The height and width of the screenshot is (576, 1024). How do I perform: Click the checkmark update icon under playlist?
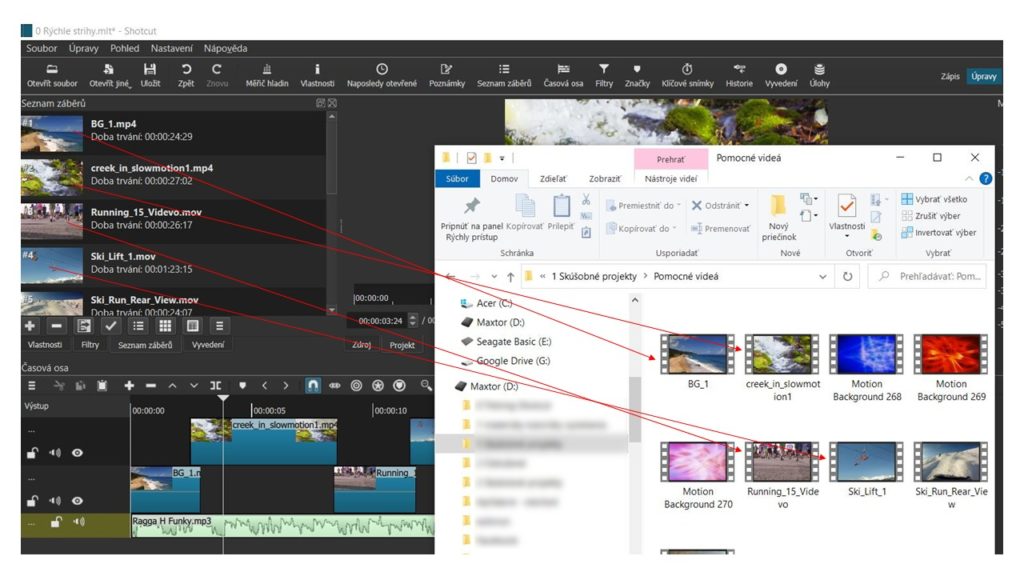(x=111, y=325)
